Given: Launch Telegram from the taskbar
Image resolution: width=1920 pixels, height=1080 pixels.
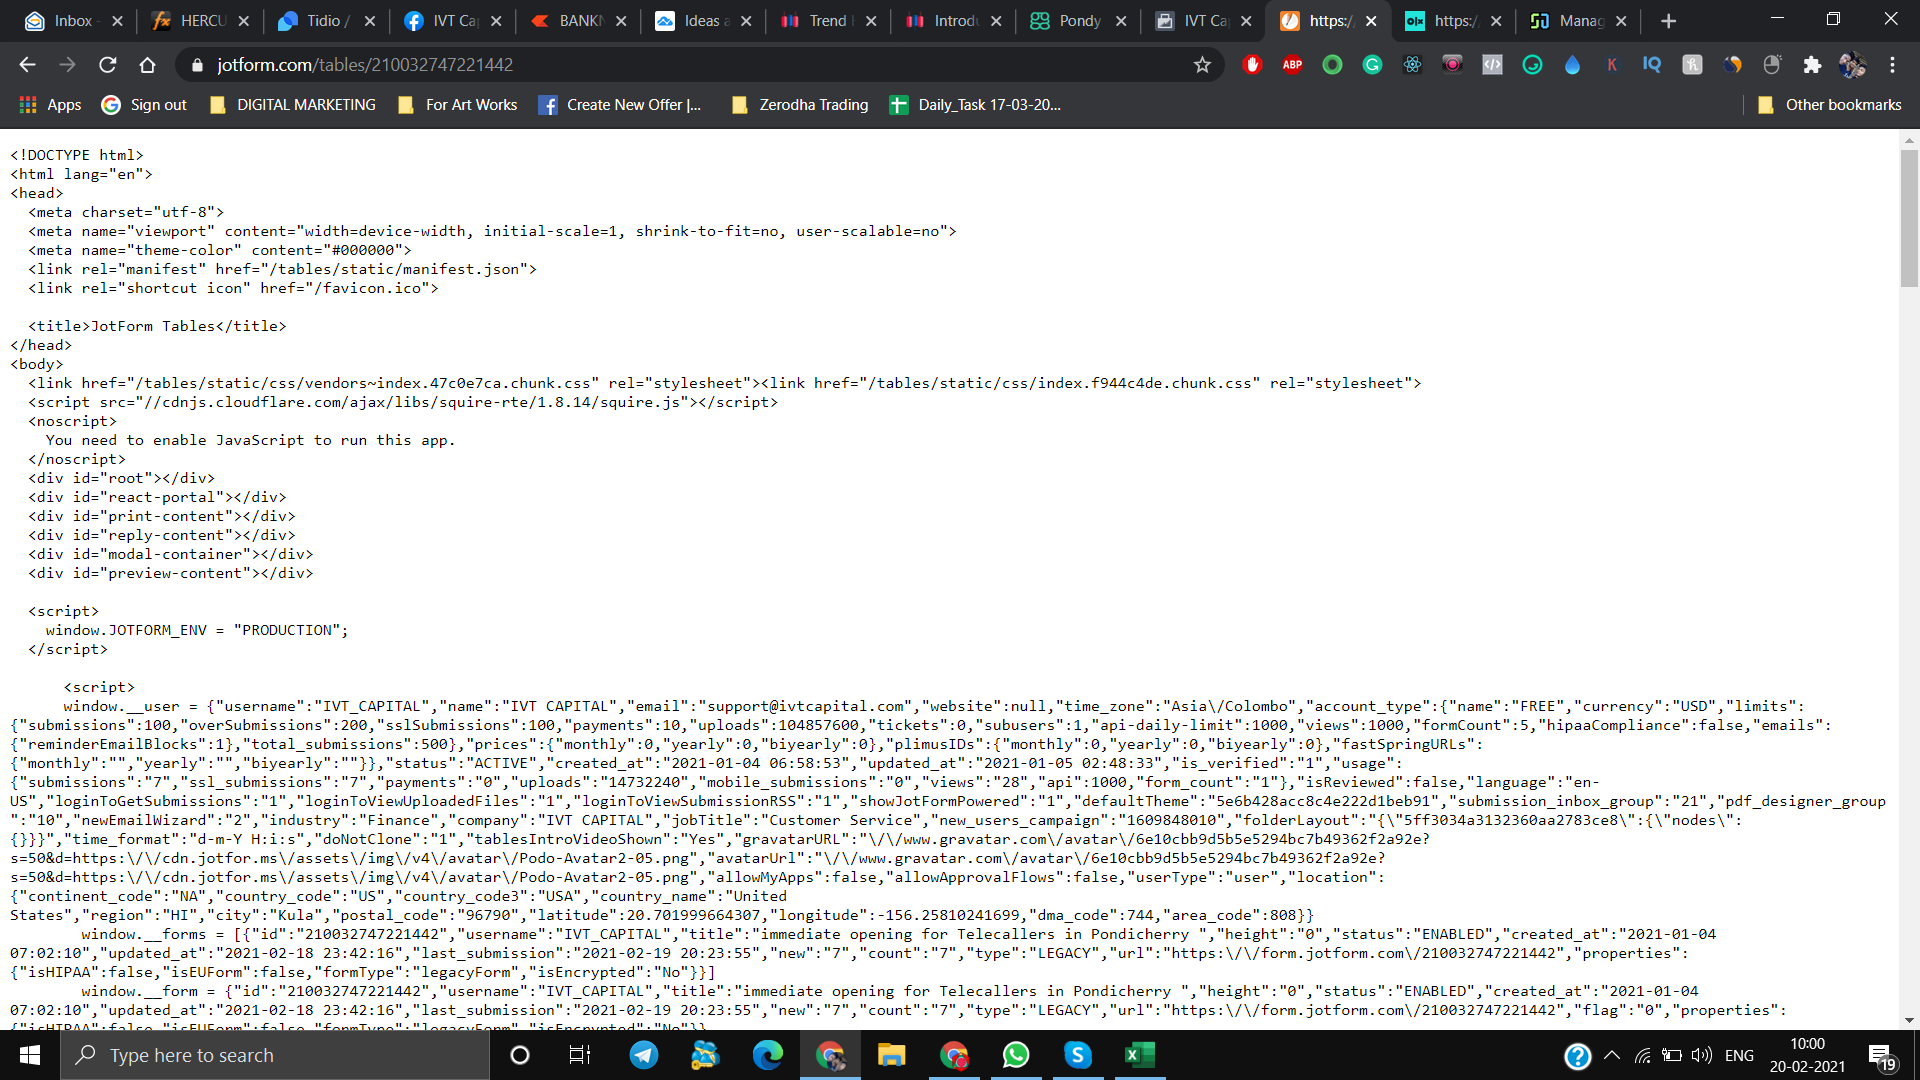Looking at the screenshot, I should (644, 1055).
